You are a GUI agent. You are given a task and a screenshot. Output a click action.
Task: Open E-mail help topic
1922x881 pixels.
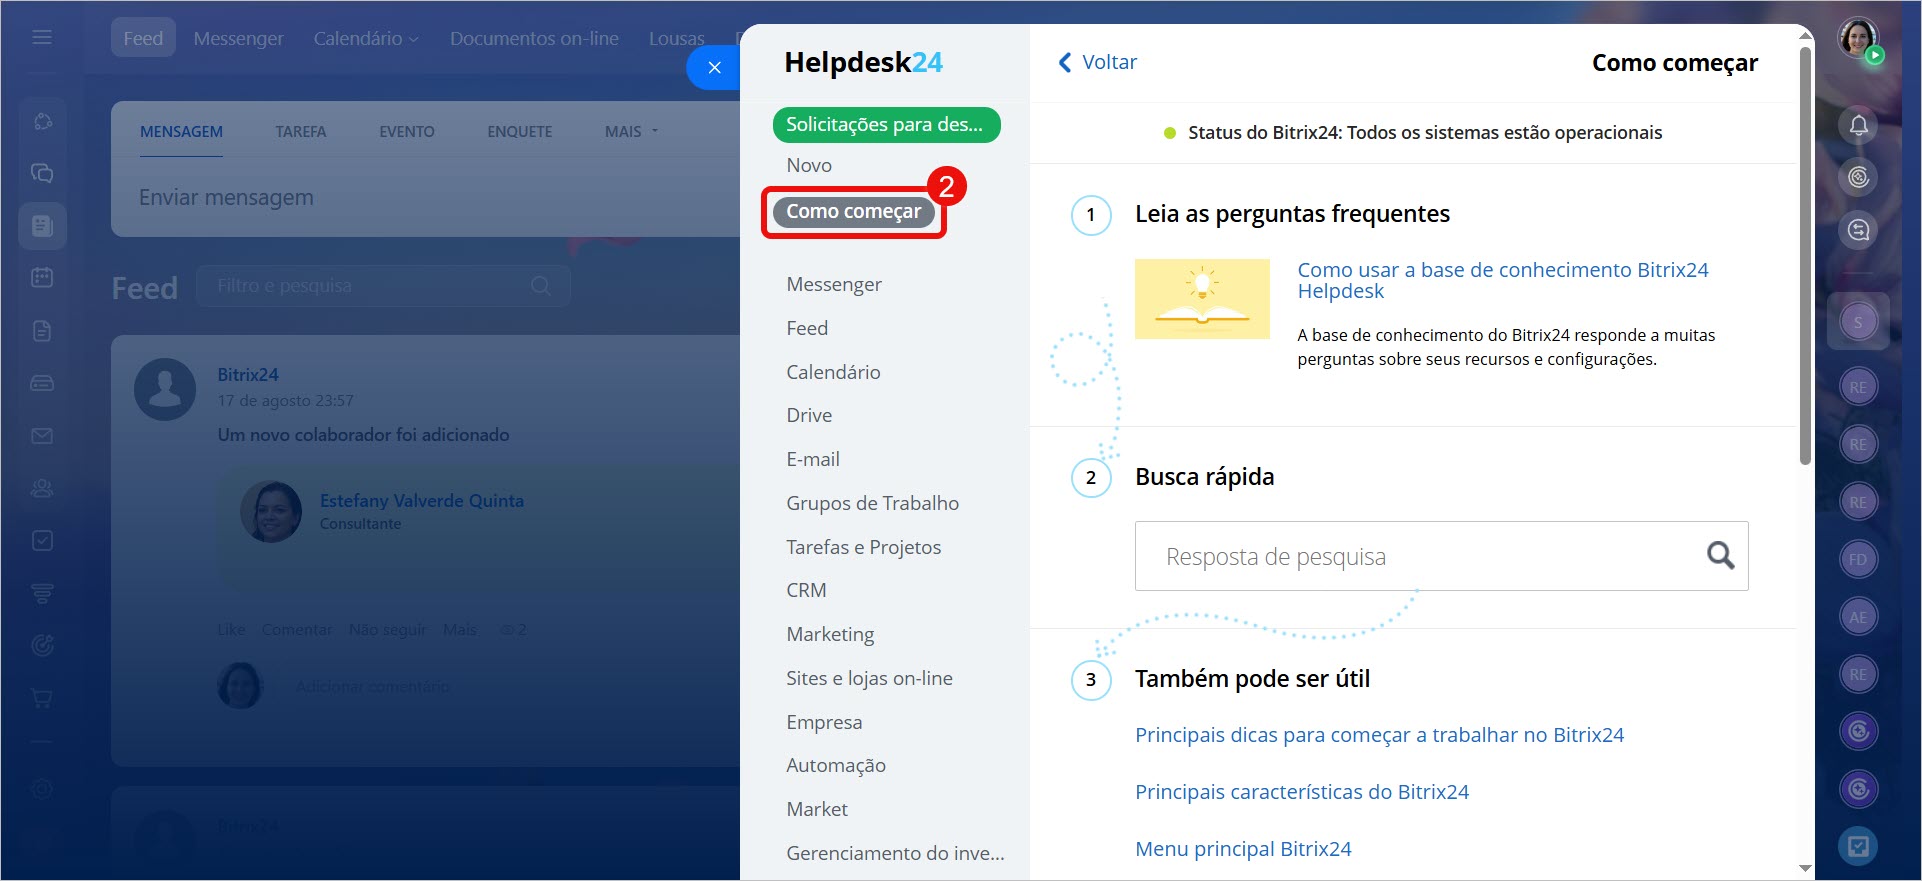click(x=813, y=459)
